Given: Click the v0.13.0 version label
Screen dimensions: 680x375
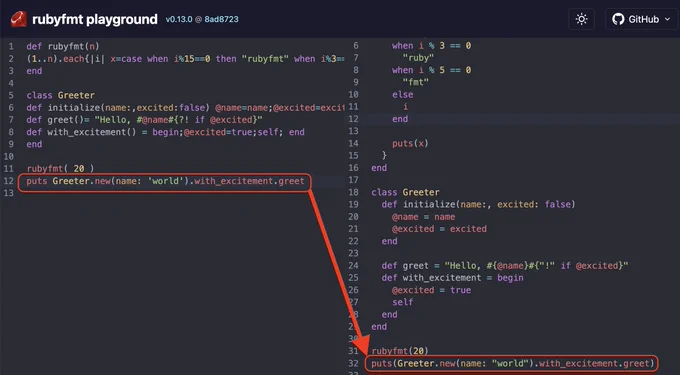Looking at the screenshot, I should tap(179, 20).
